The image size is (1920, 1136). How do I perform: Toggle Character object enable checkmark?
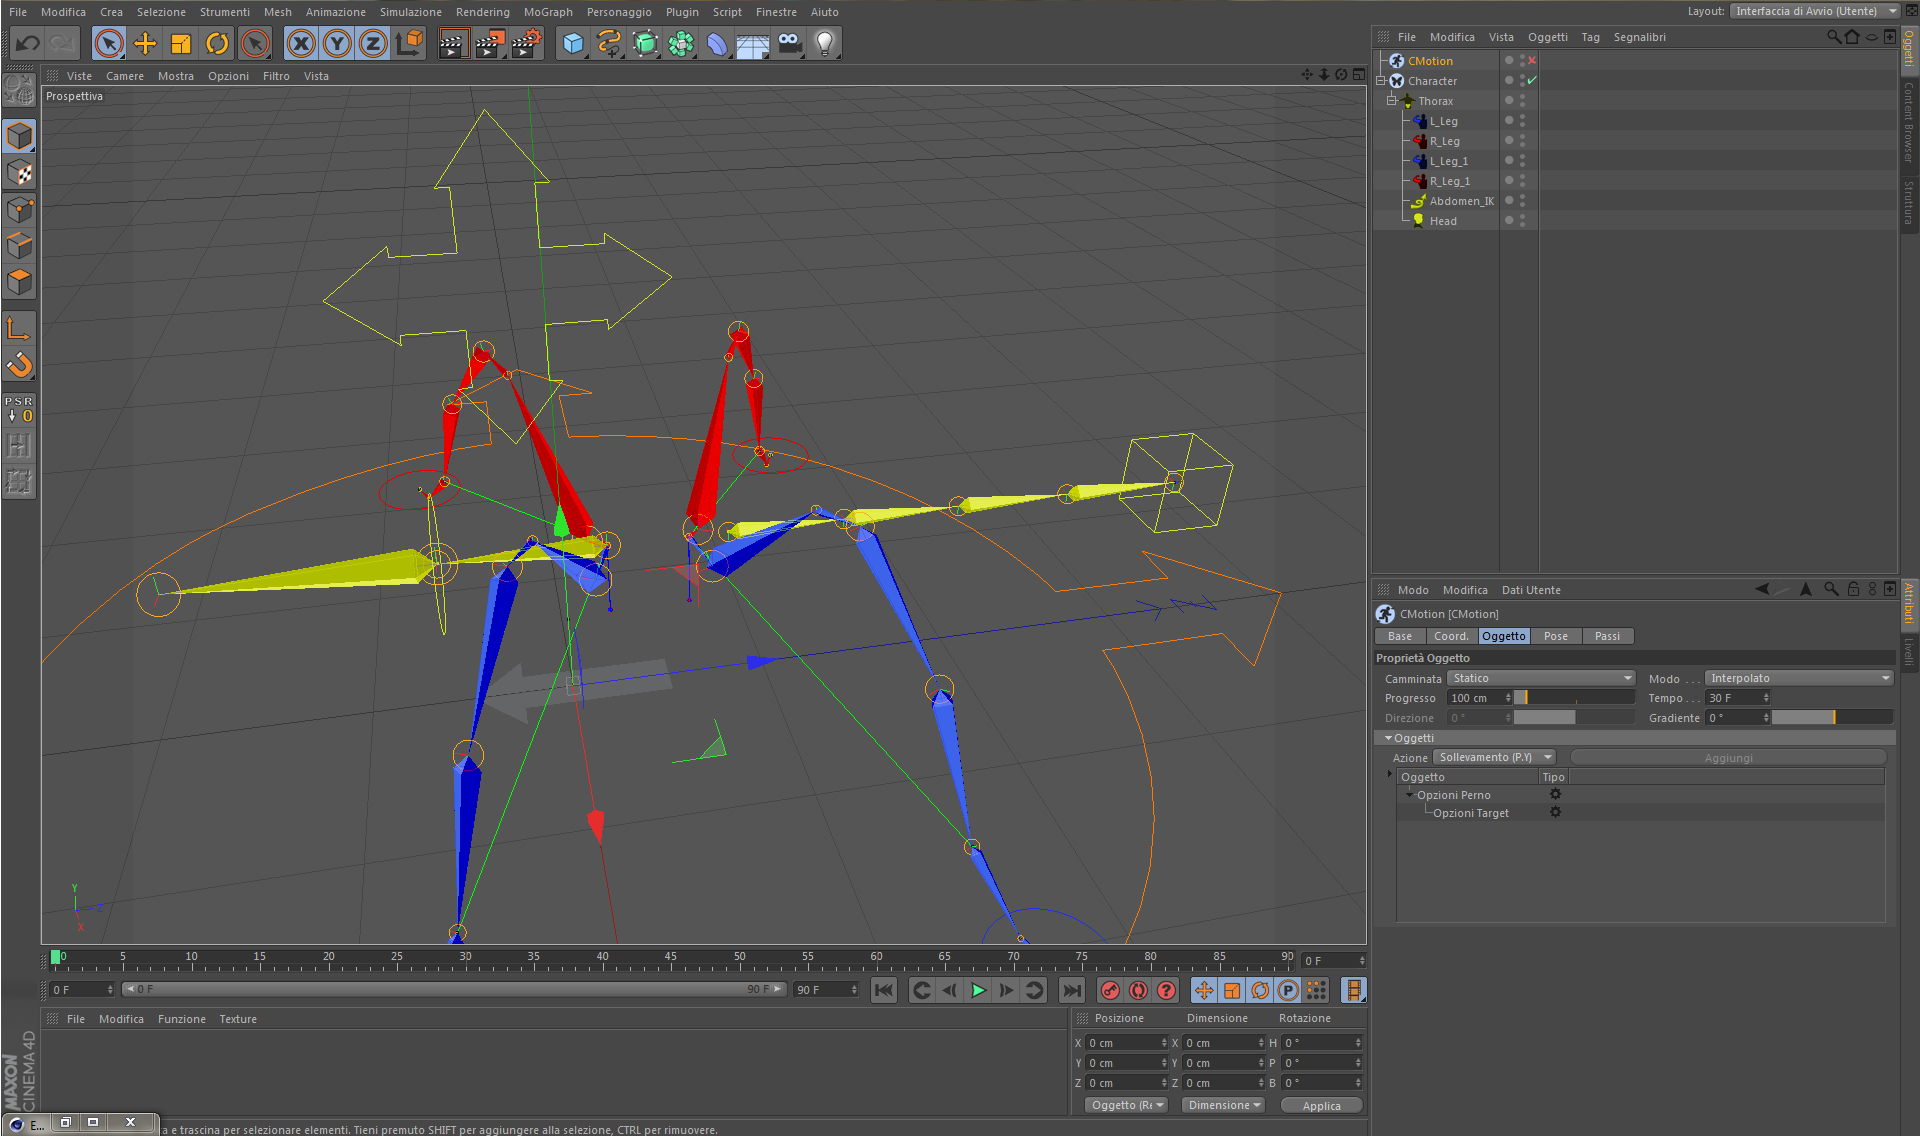(x=1532, y=81)
